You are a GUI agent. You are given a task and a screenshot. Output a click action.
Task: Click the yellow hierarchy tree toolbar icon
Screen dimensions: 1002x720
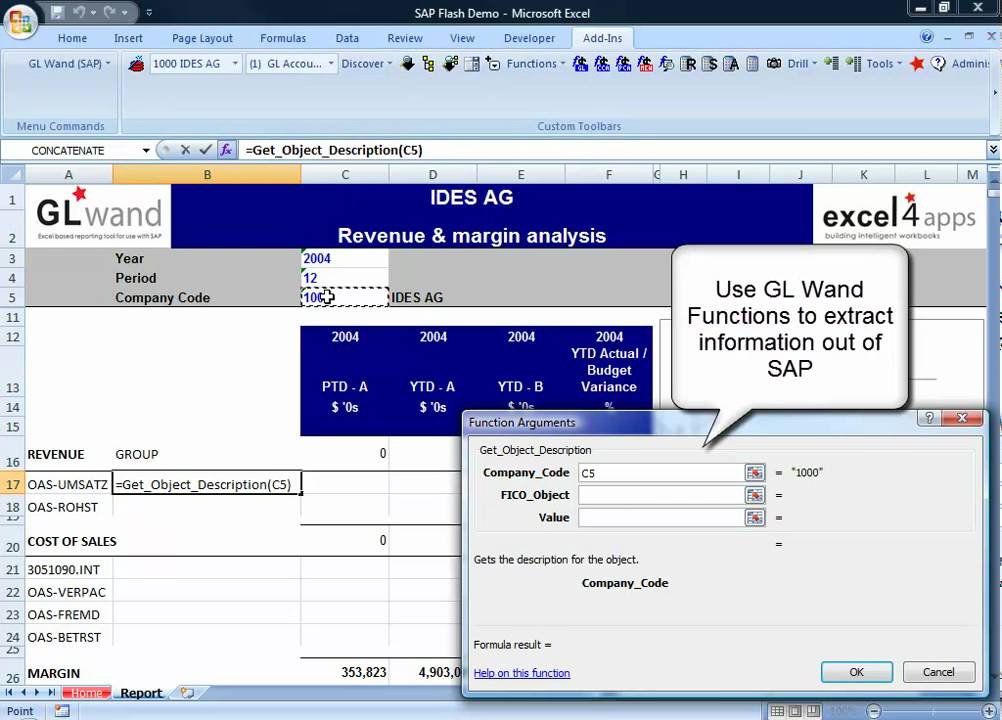(428, 64)
